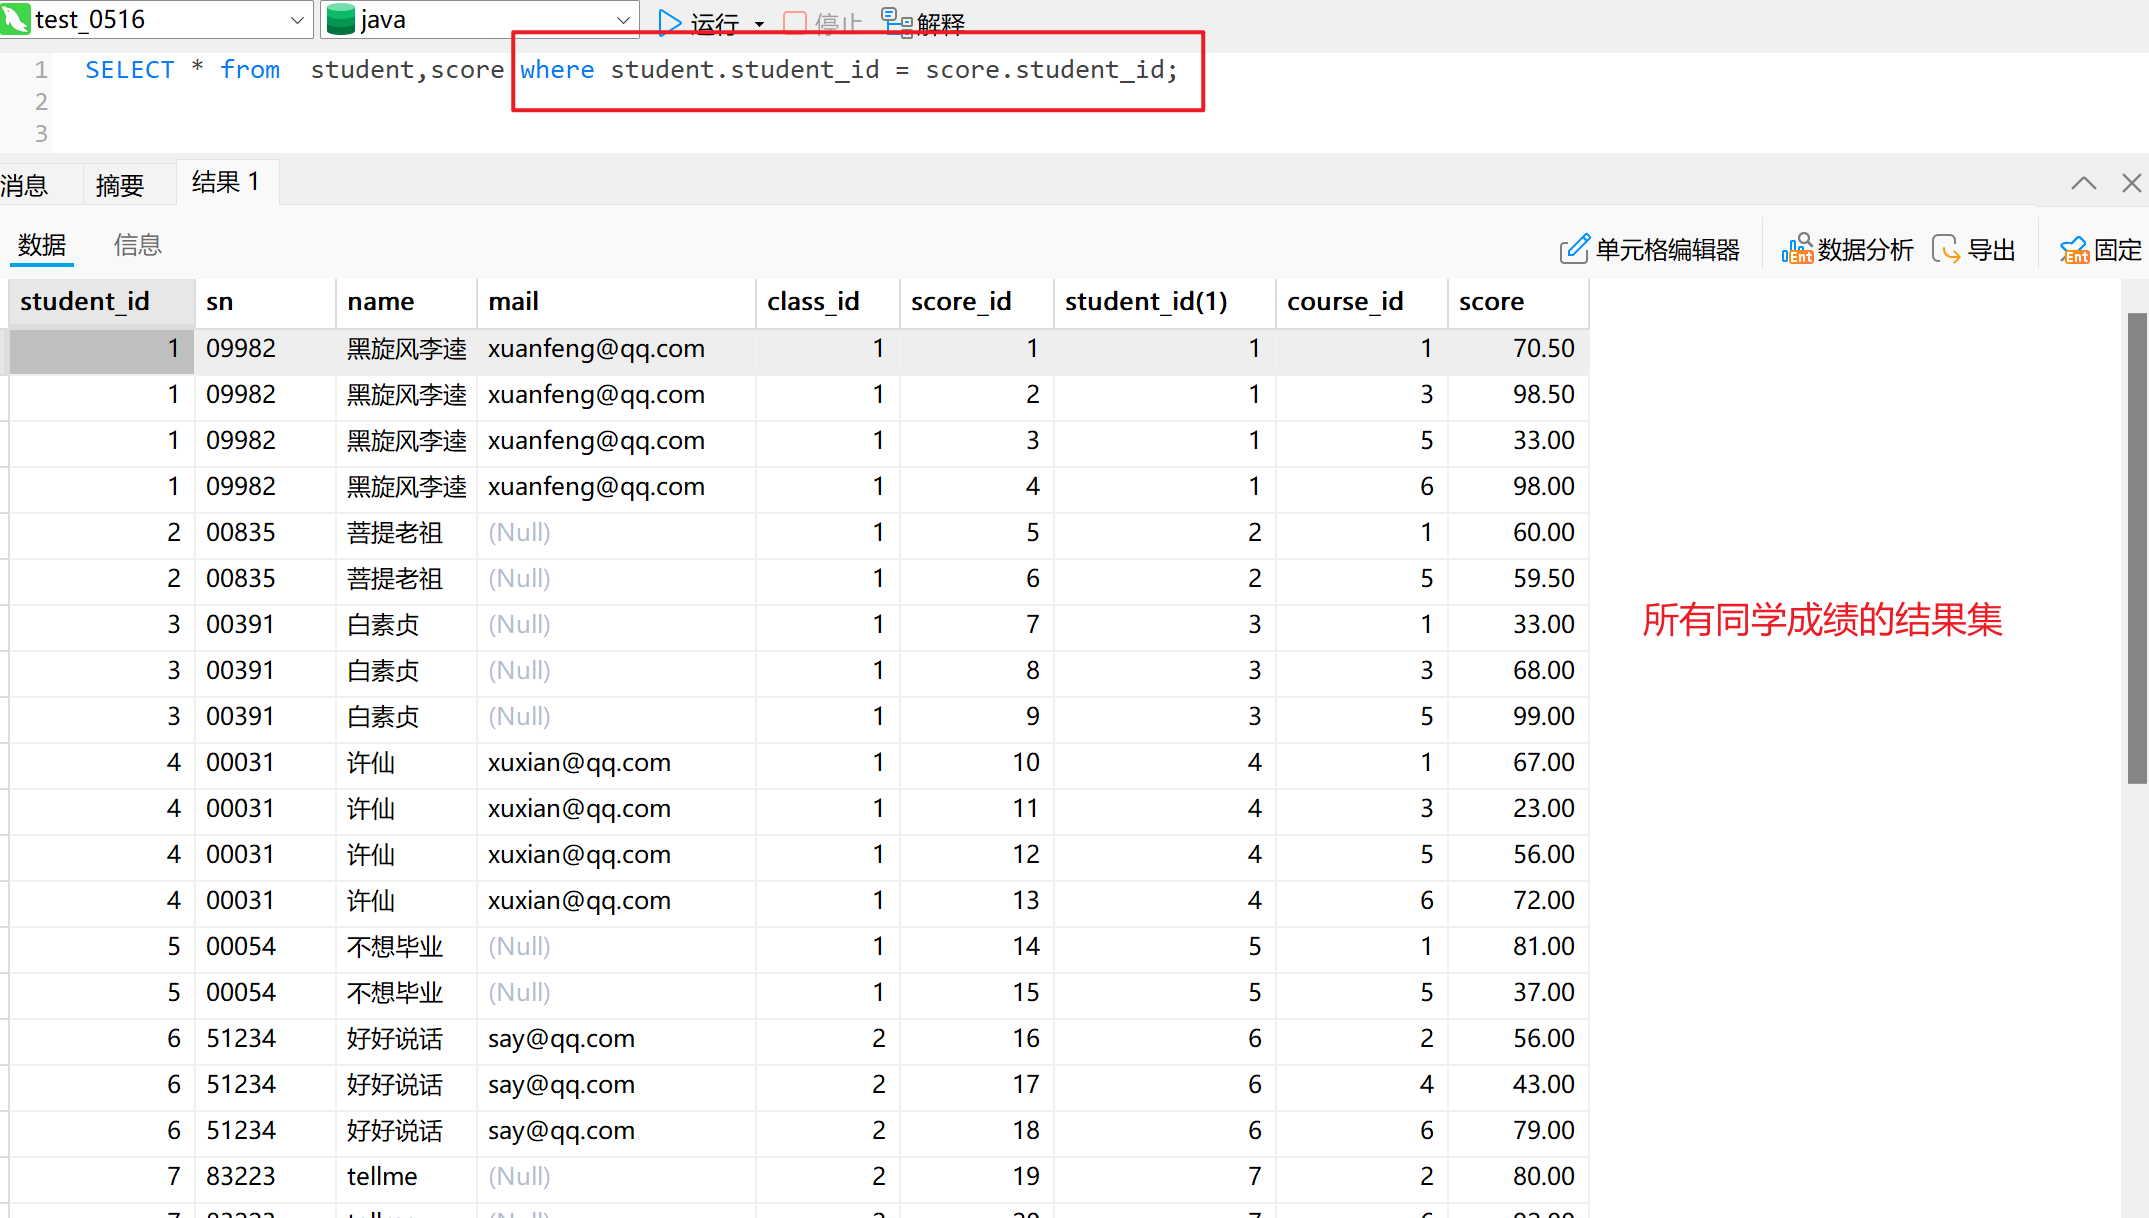
Task: Click the Export (导出) icon
Action: [1946, 249]
